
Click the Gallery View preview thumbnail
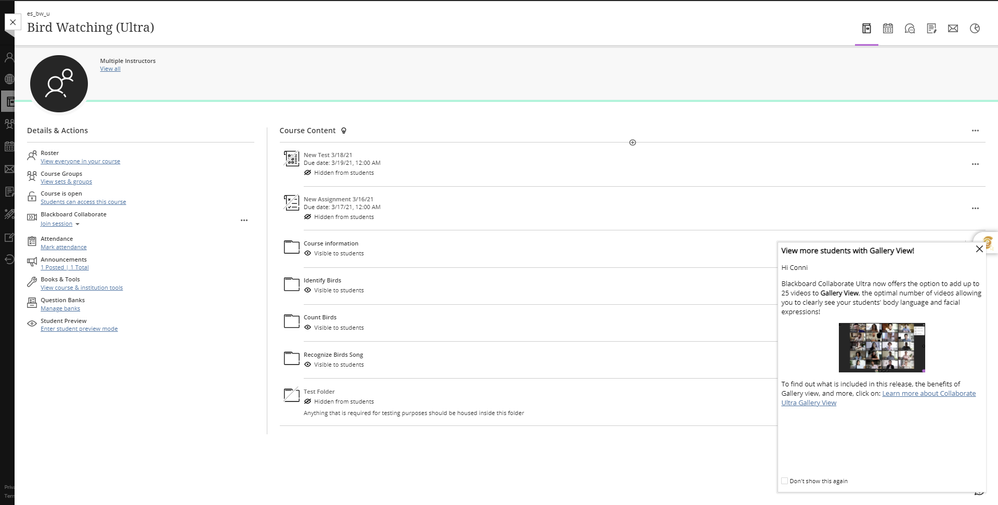[x=882, y=347]
